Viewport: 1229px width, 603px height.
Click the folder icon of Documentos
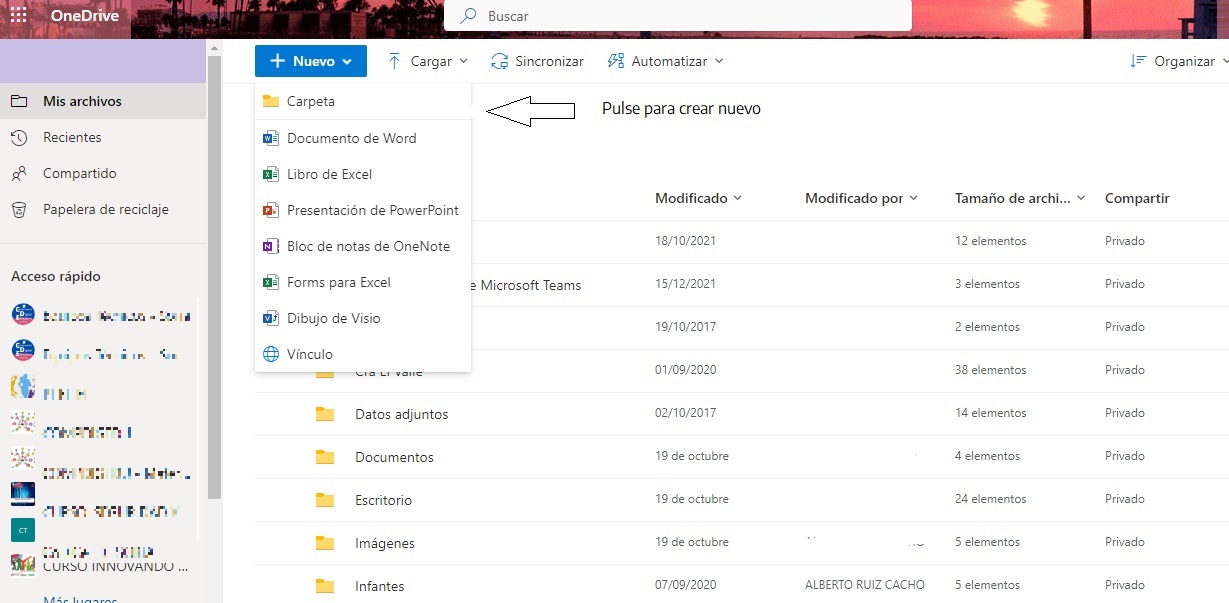(324, 456)
